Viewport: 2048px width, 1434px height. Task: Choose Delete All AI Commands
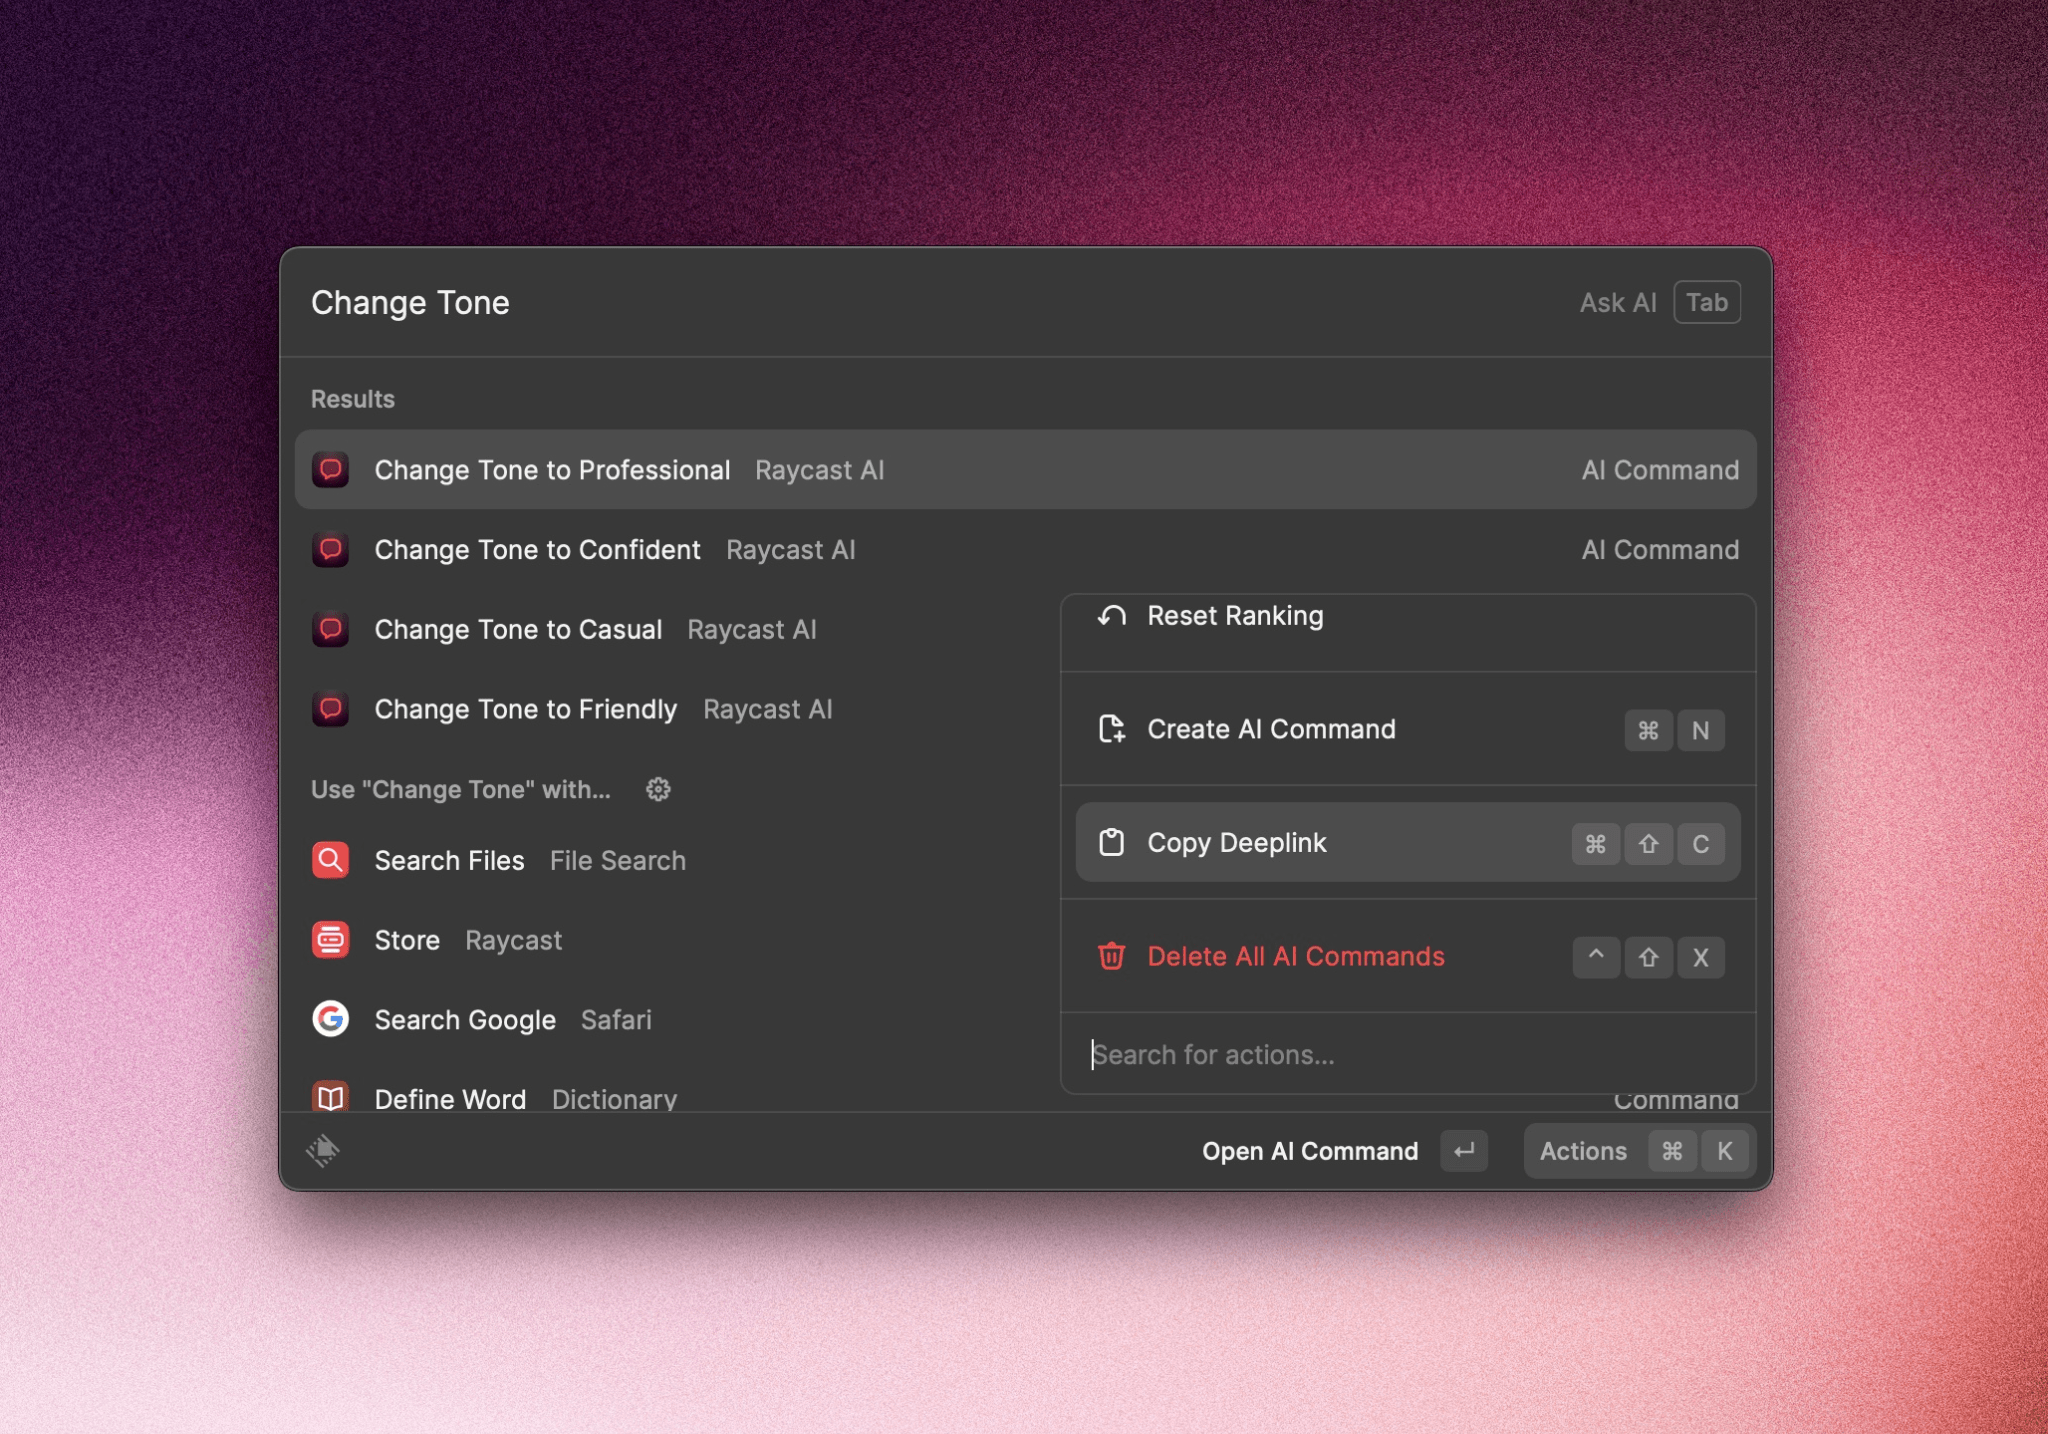pyautogui.click(x=1295, y=956)
